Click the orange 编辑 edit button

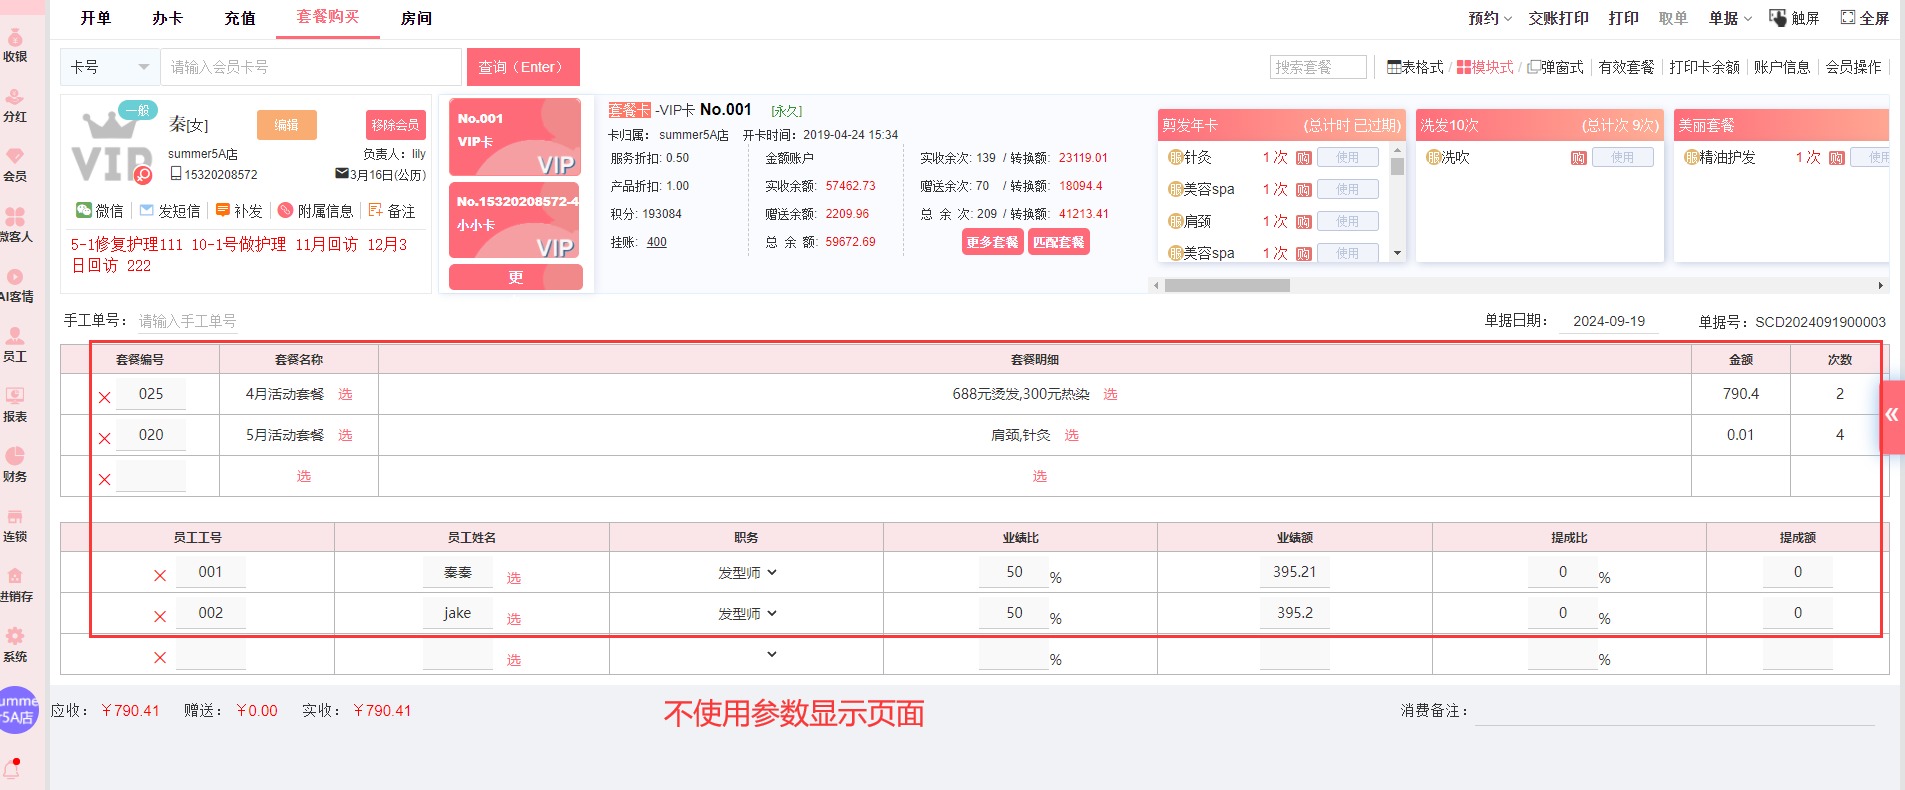tap(287, 125)
